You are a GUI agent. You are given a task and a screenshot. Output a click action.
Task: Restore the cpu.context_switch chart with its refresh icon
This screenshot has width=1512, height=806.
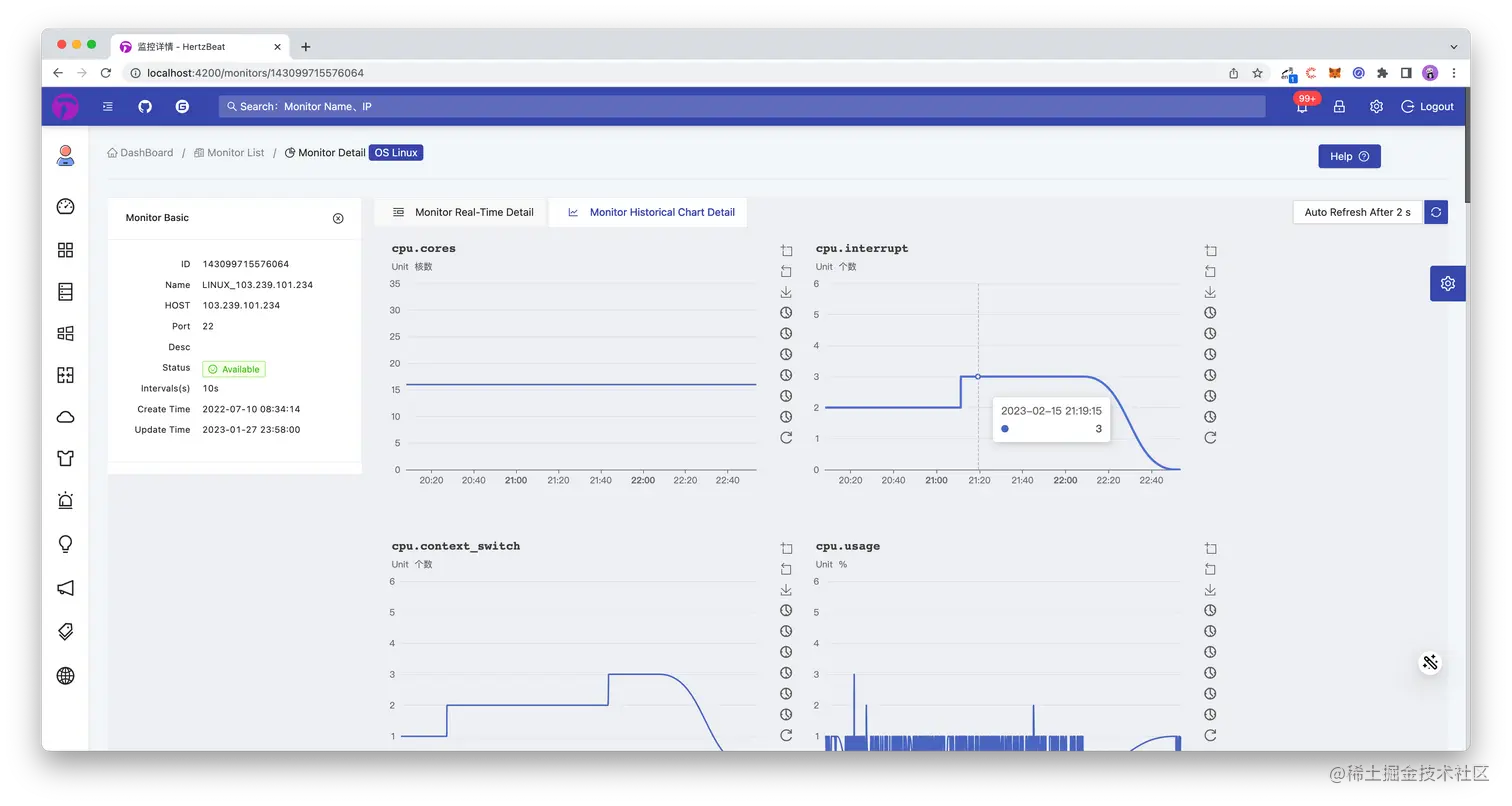pos(786,735)
